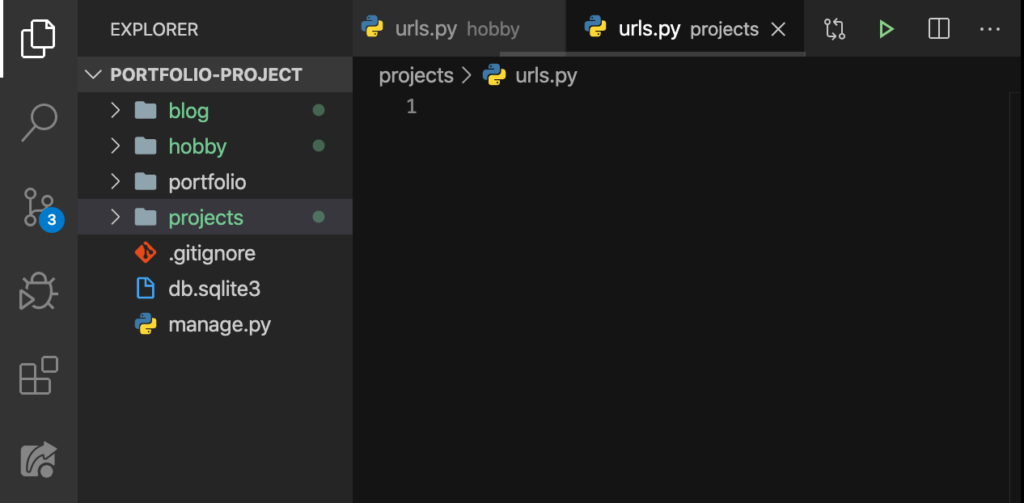The image size is (1024, 503).
Task: Open More Actions ellipsis menu
Action: click(x=990, y=29)
